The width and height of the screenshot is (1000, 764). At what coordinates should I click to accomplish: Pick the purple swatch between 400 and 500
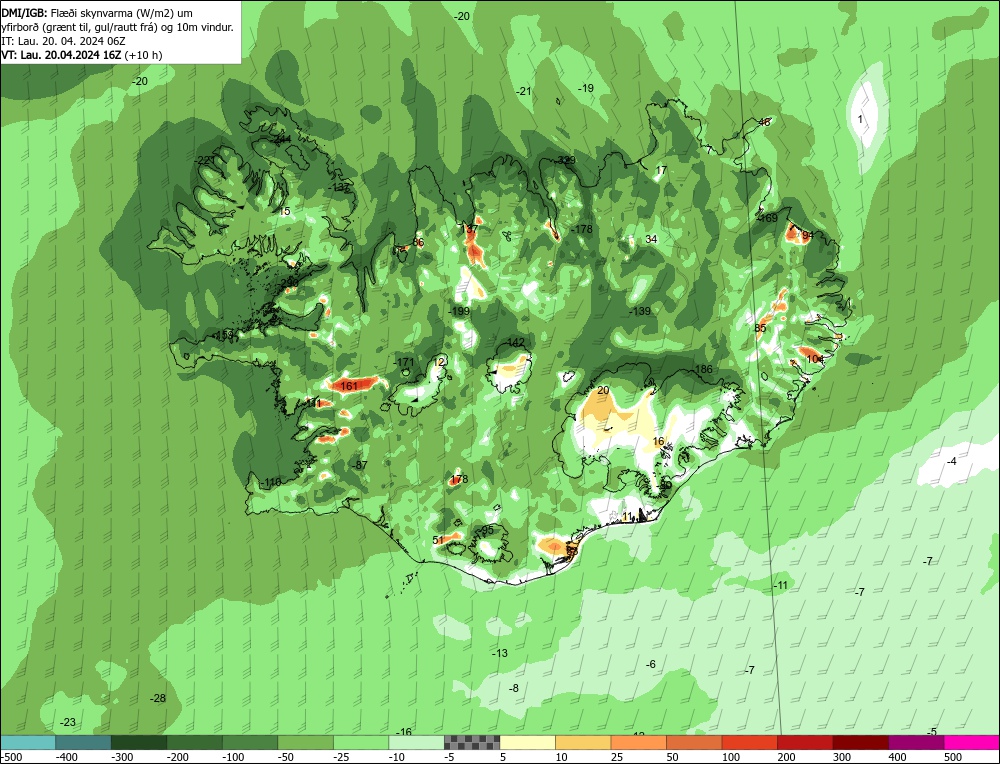tap(916, 742)
